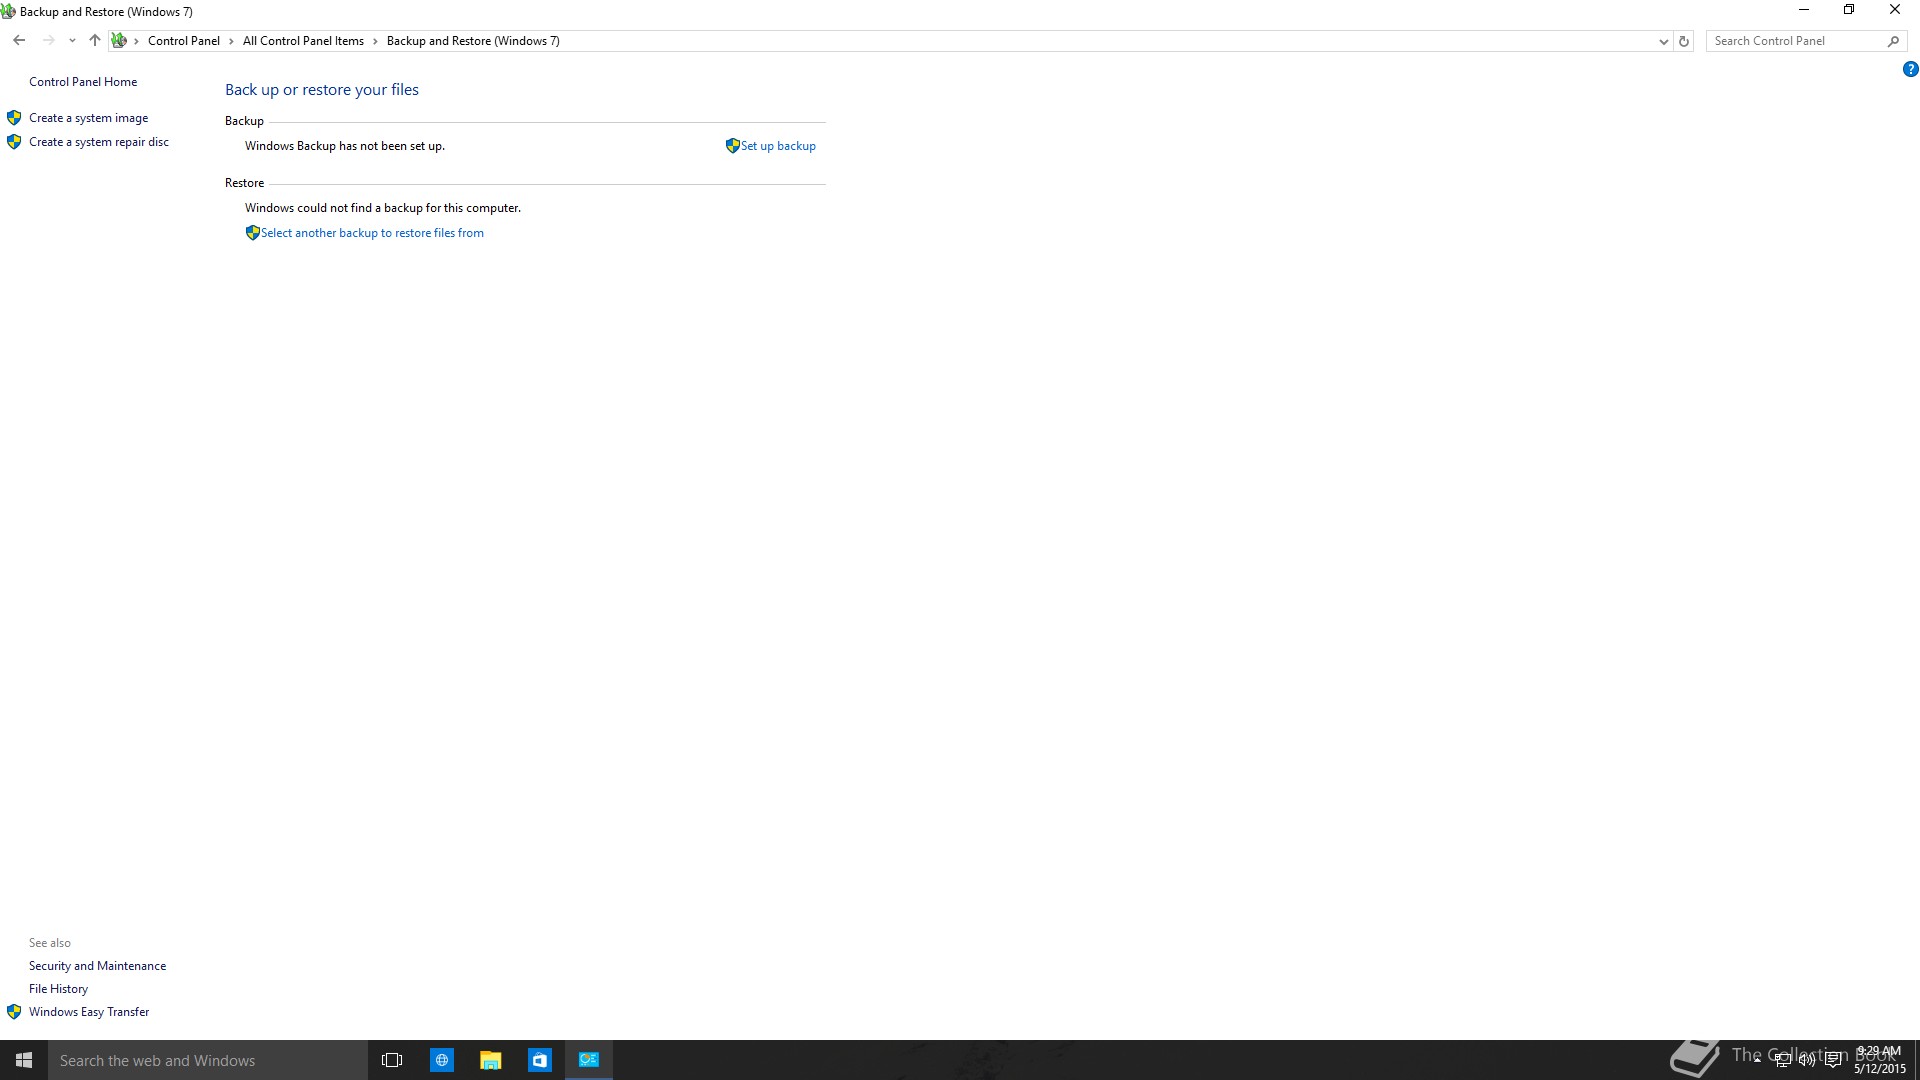The width and height of the screenshot is (1920, 1080).
Task: Click the Control Panel taskbar icon
Action: (x=589, y=1060)
